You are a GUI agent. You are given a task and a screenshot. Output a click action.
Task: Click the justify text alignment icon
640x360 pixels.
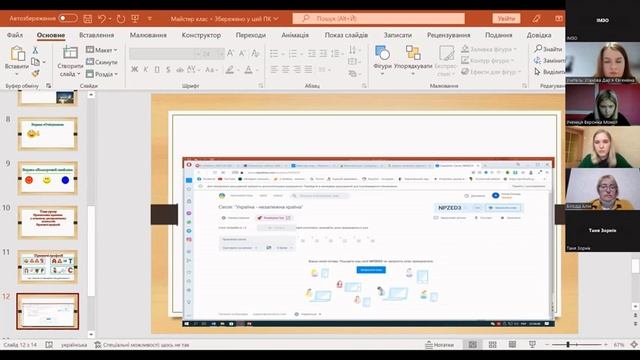pyautogui.click(x=308, y=70)
